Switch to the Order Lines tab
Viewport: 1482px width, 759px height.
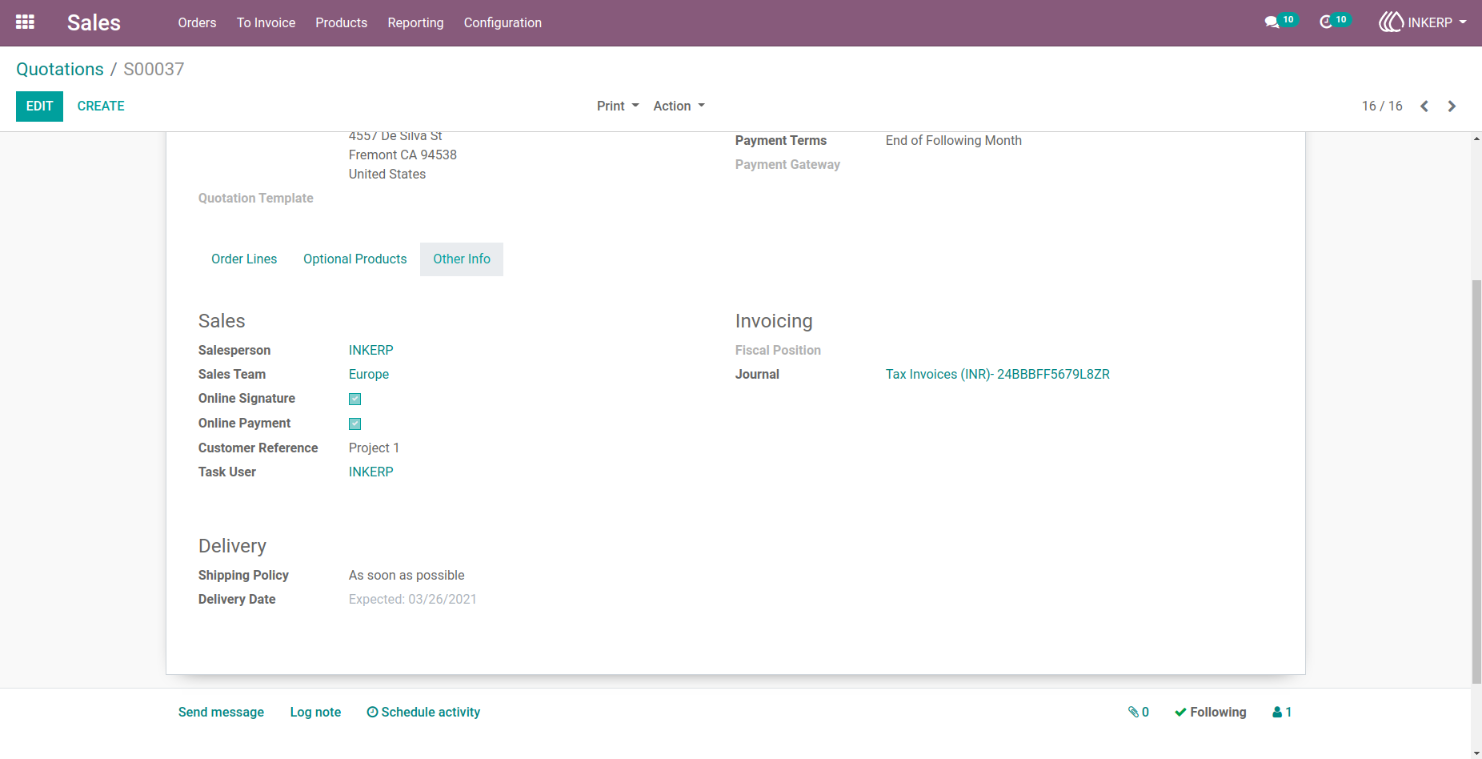point(244,259)
